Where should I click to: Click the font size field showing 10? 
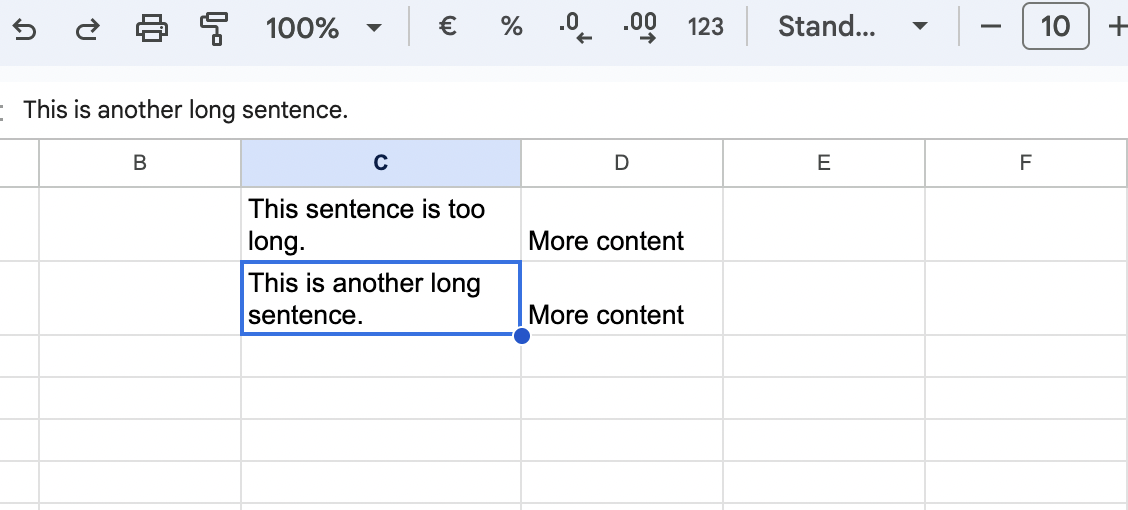coord(1055,27)
